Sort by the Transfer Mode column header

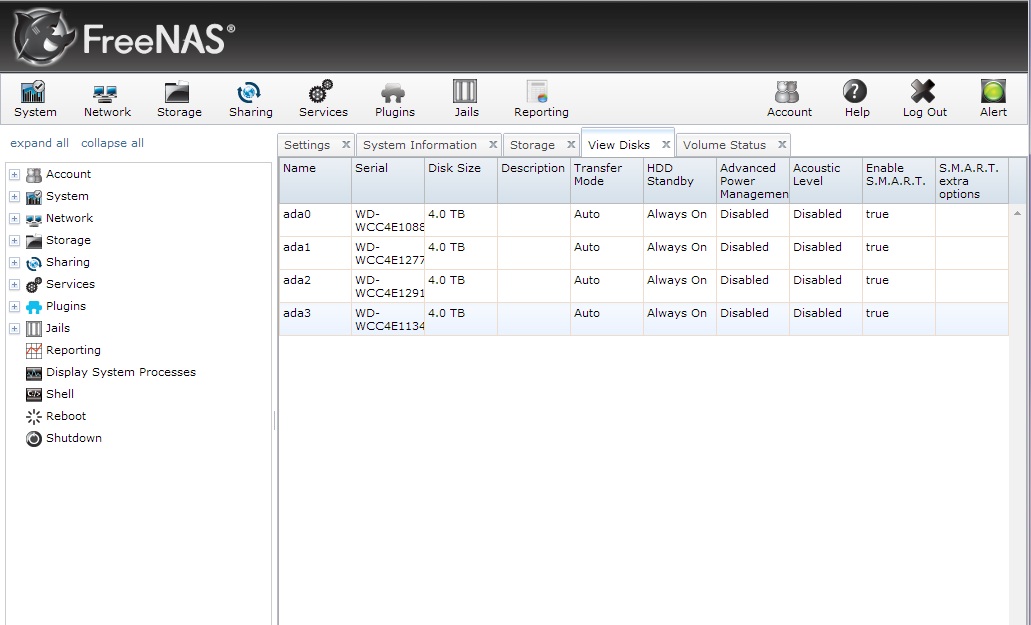click(607, 180)
